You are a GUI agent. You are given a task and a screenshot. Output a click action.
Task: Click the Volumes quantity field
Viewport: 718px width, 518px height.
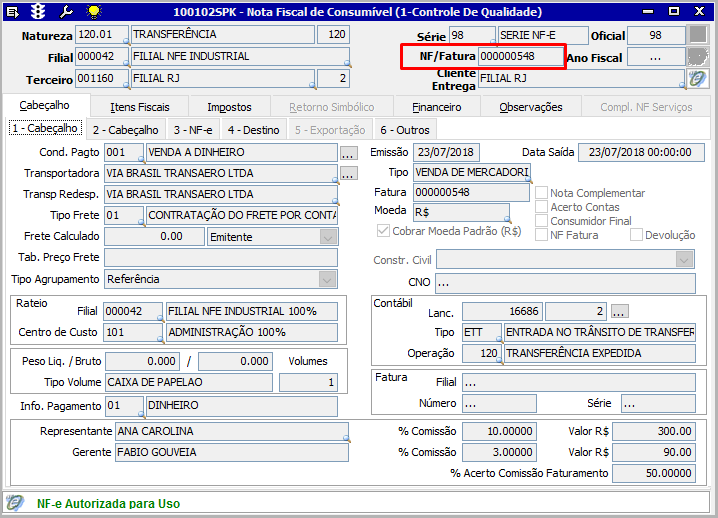(308, 382)
